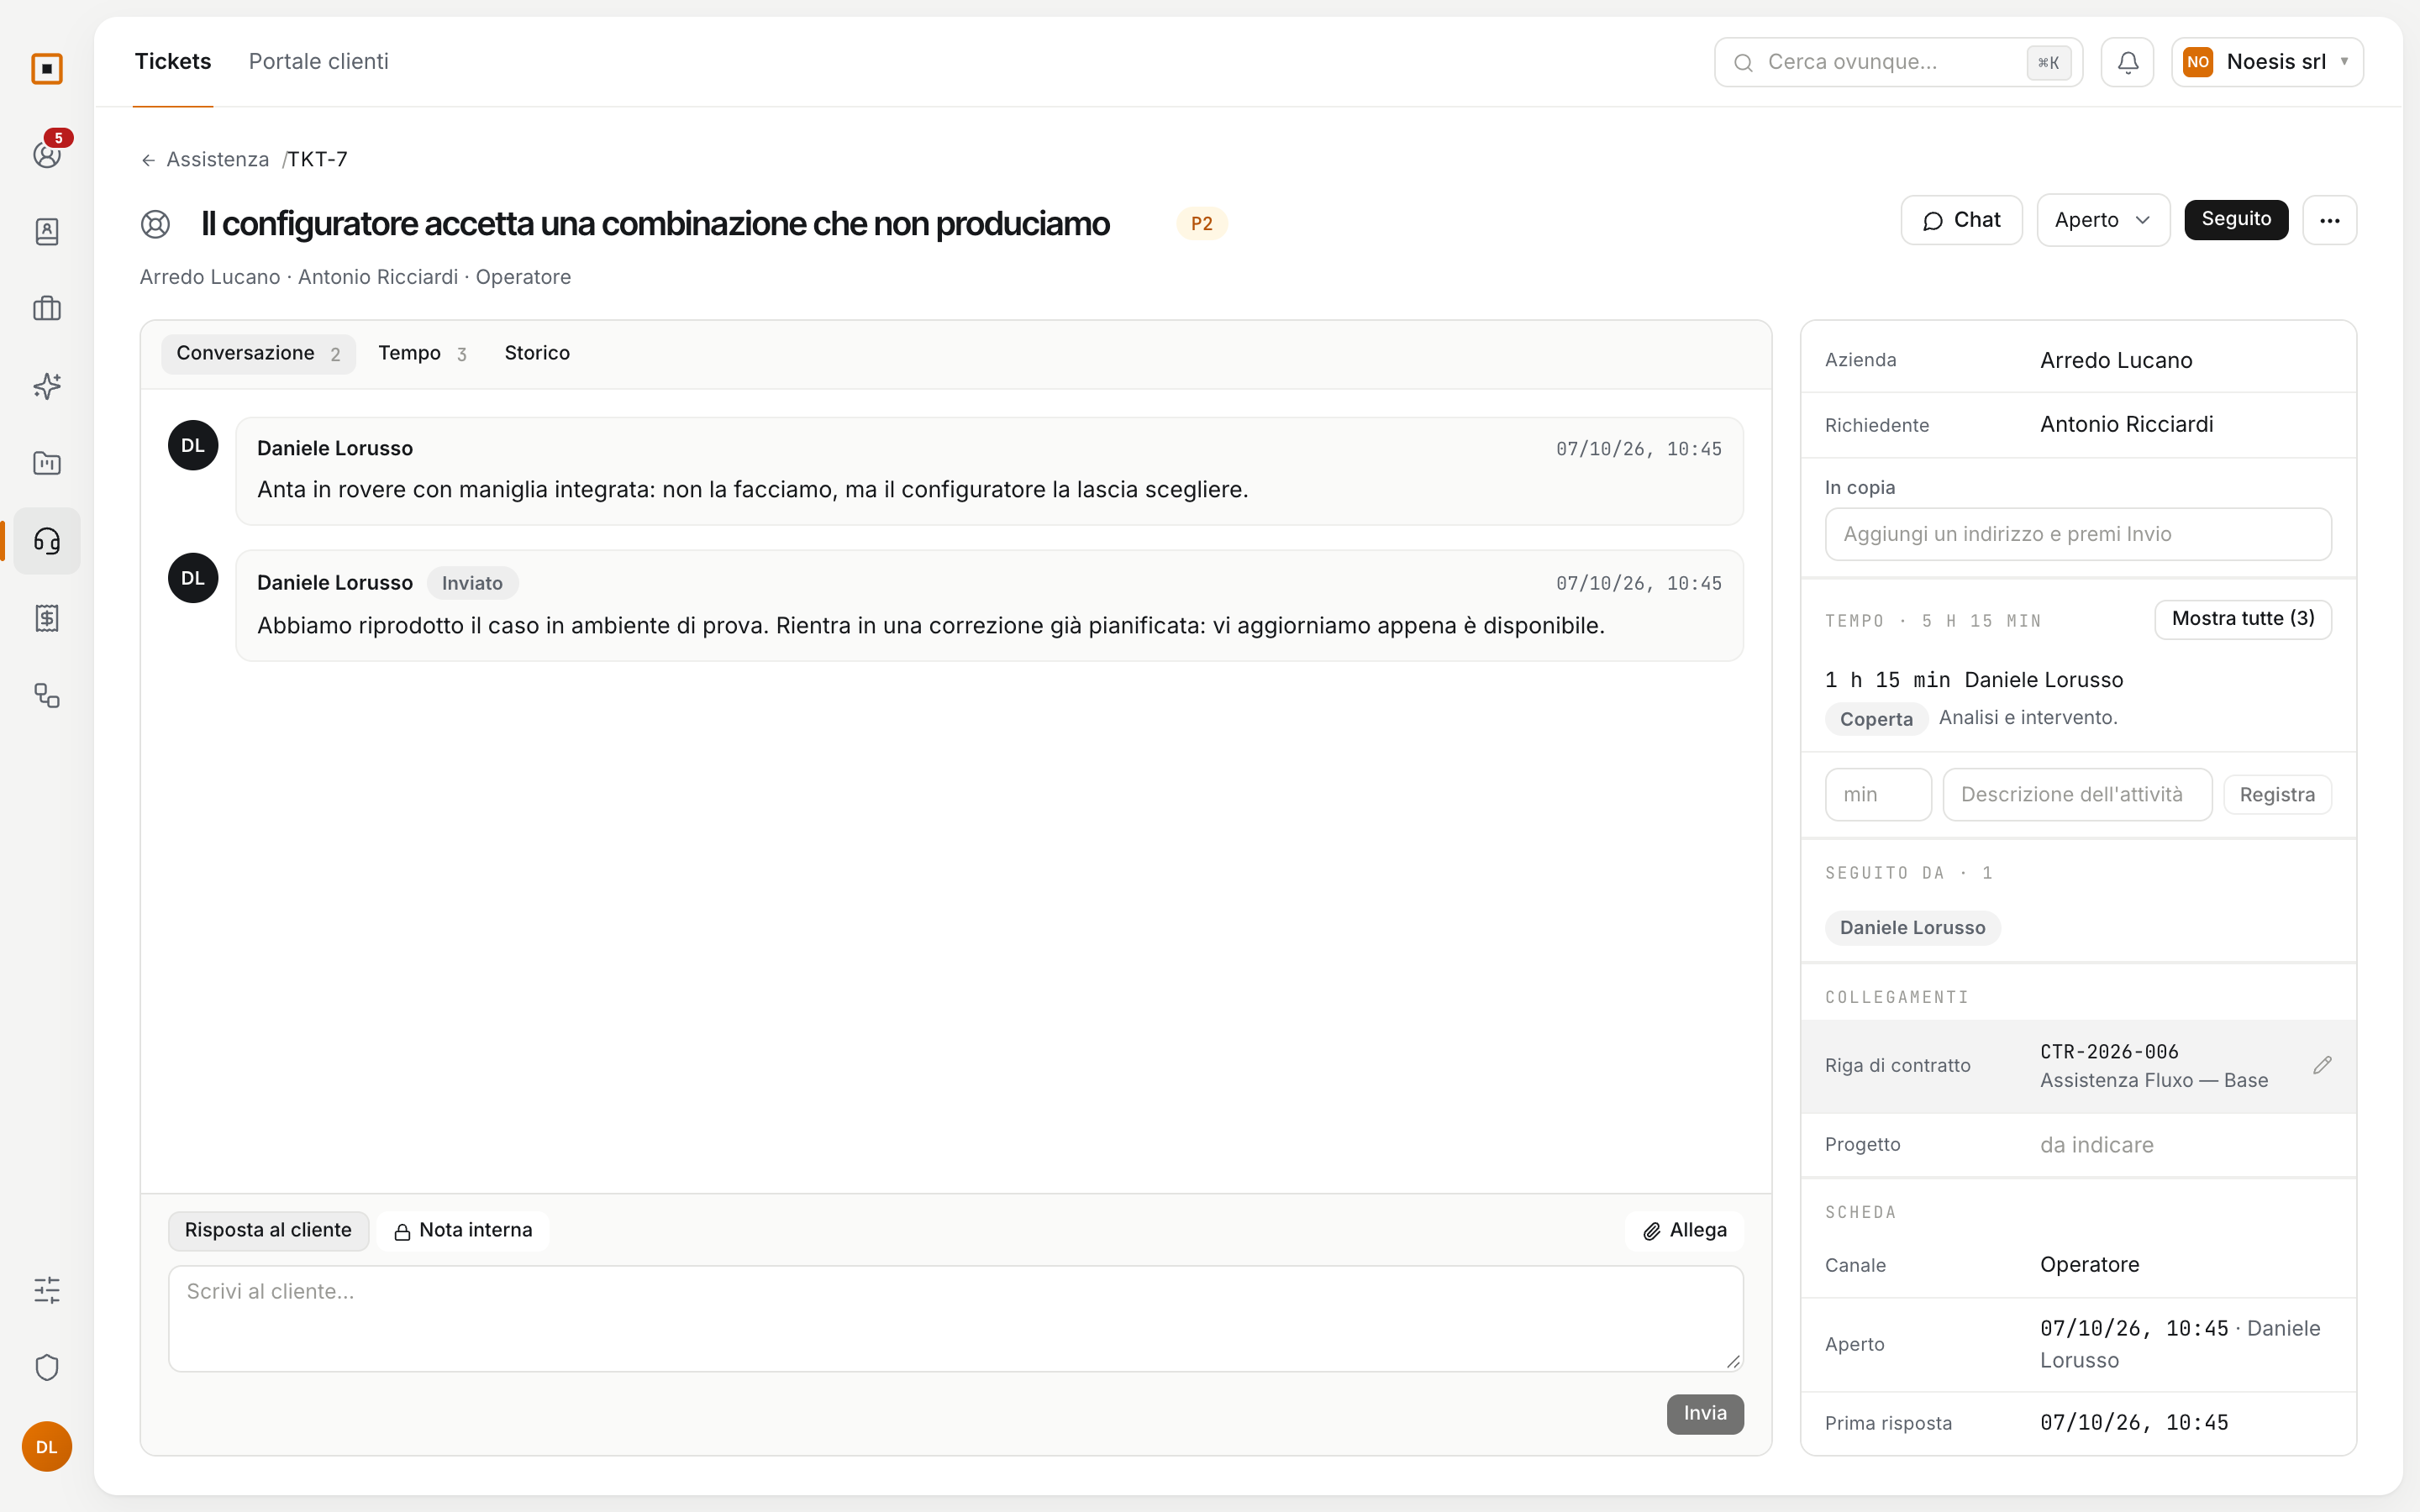Screen dimensions: 2420x1512
Task: Edit the Riga di contratto pencil icon
Action: (2322, 1065)
